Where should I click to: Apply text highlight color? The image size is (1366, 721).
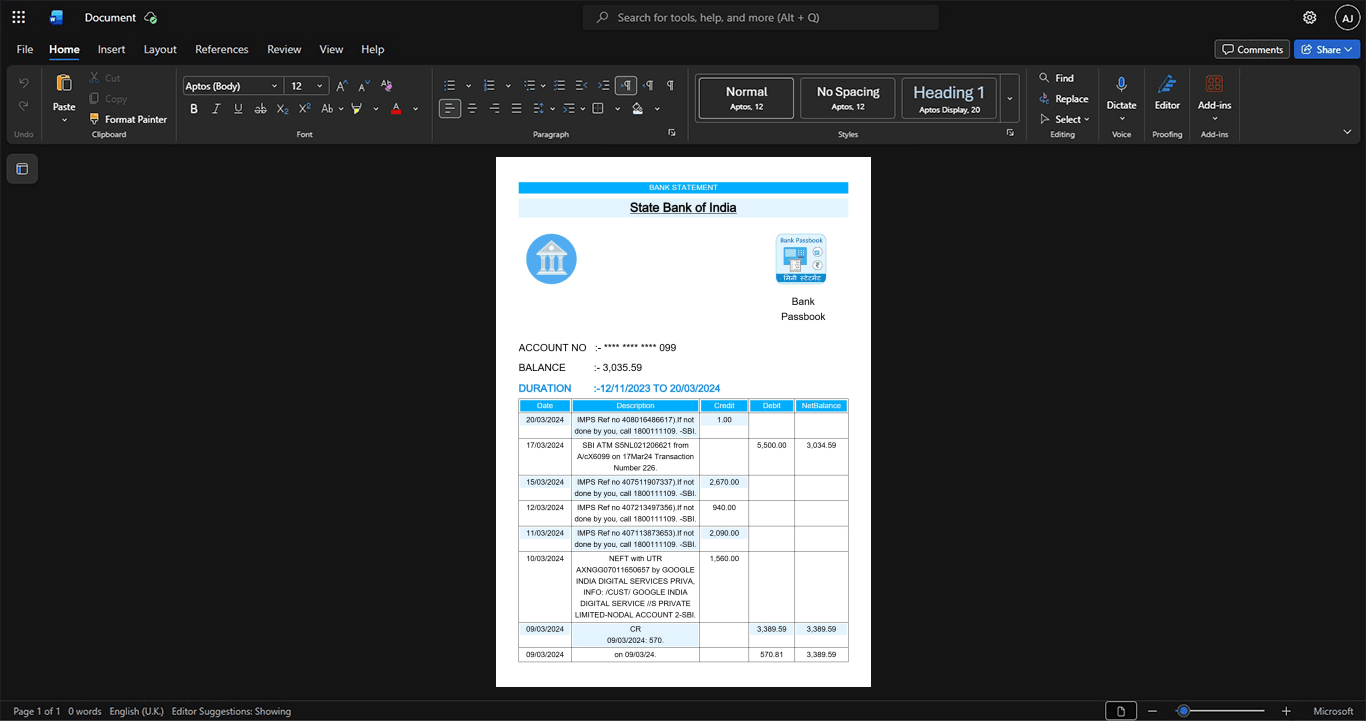(x=357, y=109)
